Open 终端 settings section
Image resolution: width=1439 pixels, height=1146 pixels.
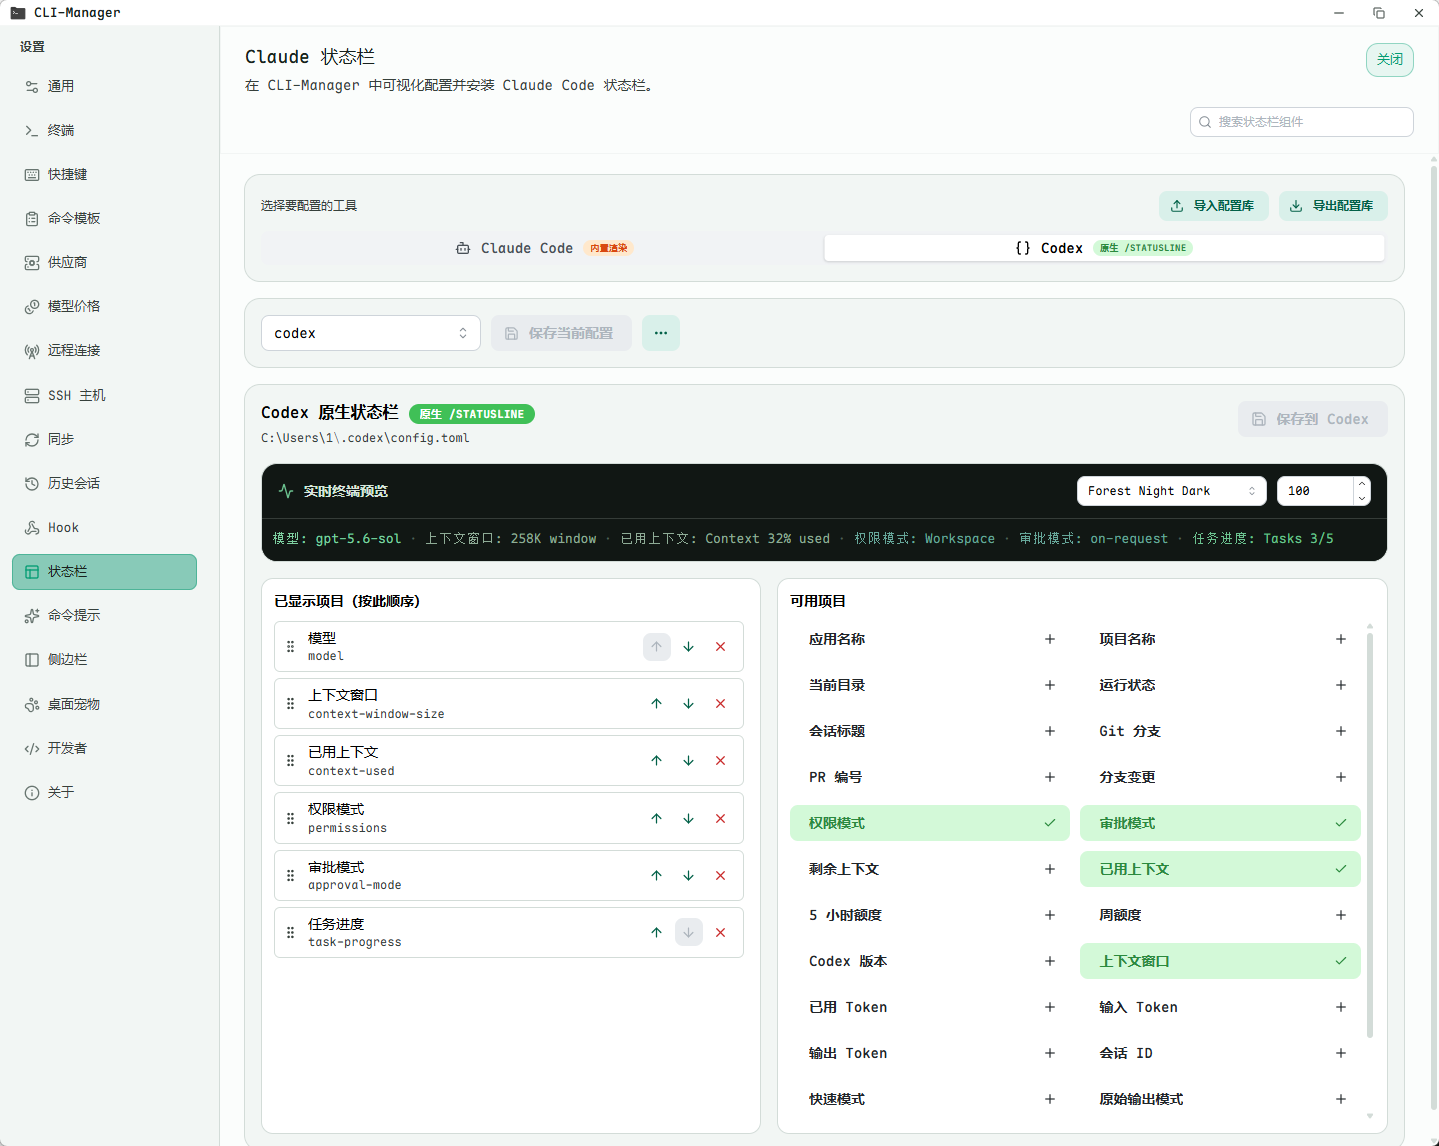point(104,130)
